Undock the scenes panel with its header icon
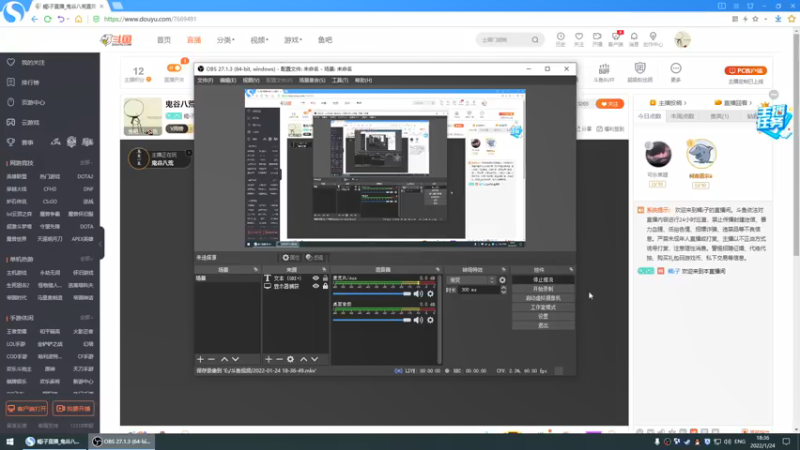The image size is (800, 450). pyautogui.click(x=256, y=269)
